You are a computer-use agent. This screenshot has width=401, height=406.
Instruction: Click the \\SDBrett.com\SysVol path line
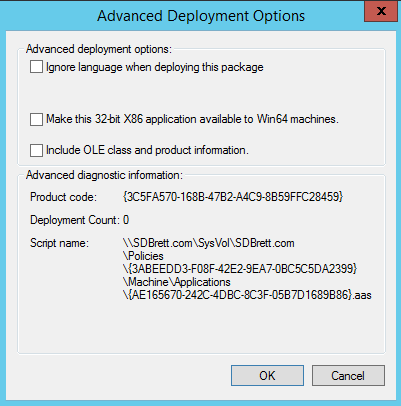tap(209, 243)
